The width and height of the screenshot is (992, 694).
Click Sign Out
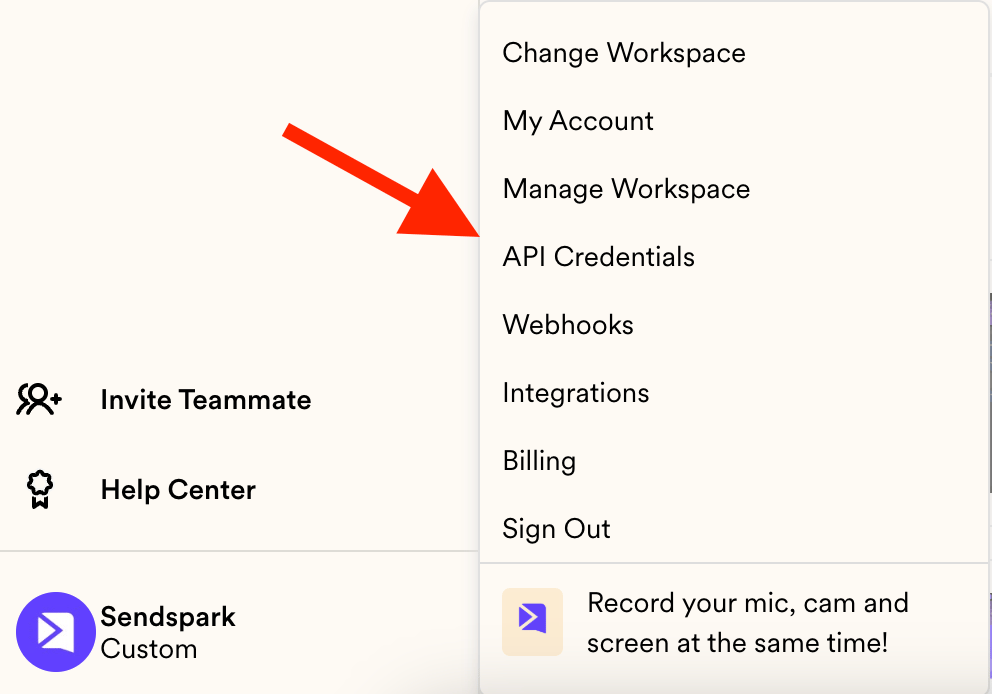tap(556, 529)
